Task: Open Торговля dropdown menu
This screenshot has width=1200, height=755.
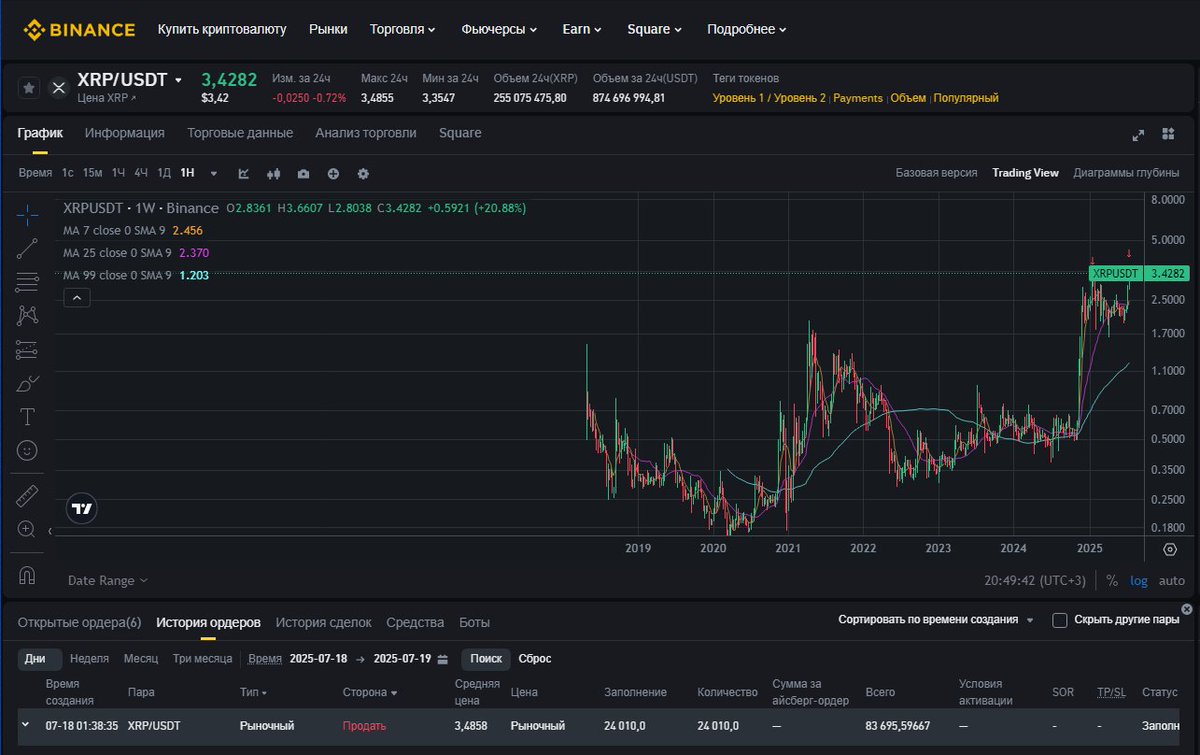Action: [402, 29]
